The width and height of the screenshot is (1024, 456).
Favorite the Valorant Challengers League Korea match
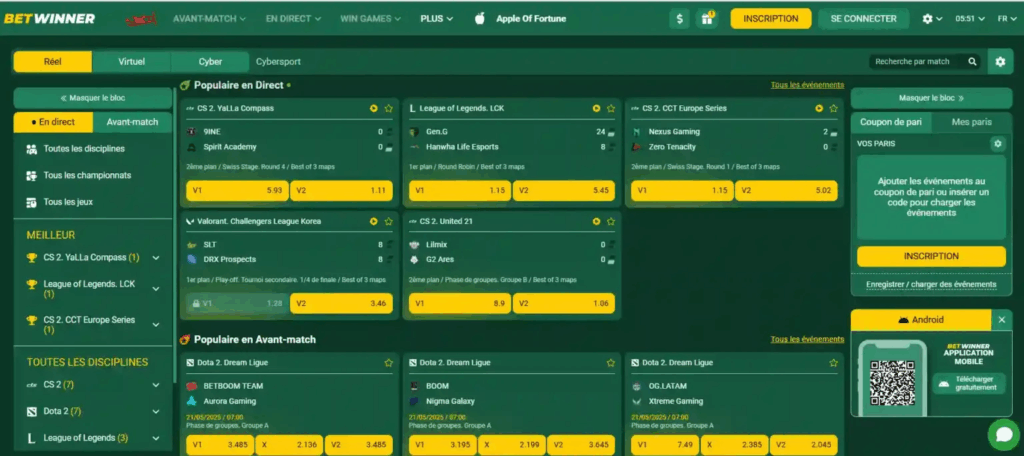(x=389, y=221)
